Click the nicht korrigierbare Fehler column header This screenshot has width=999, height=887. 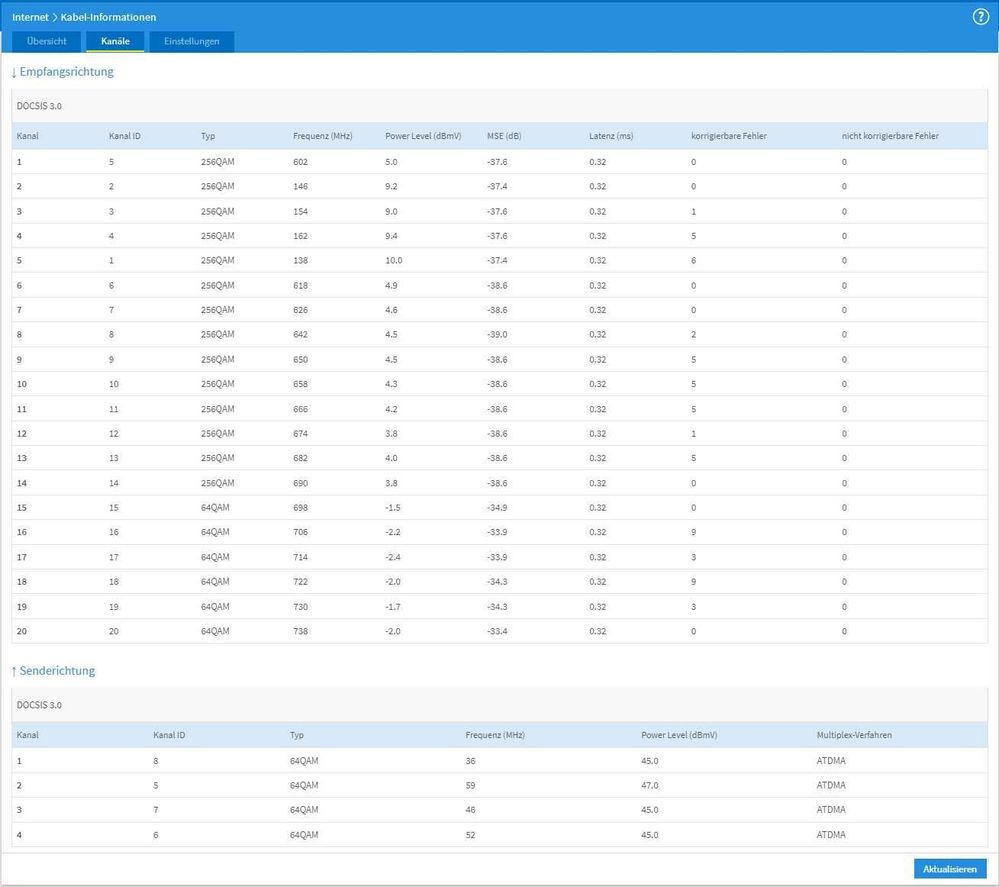point(890,136)
